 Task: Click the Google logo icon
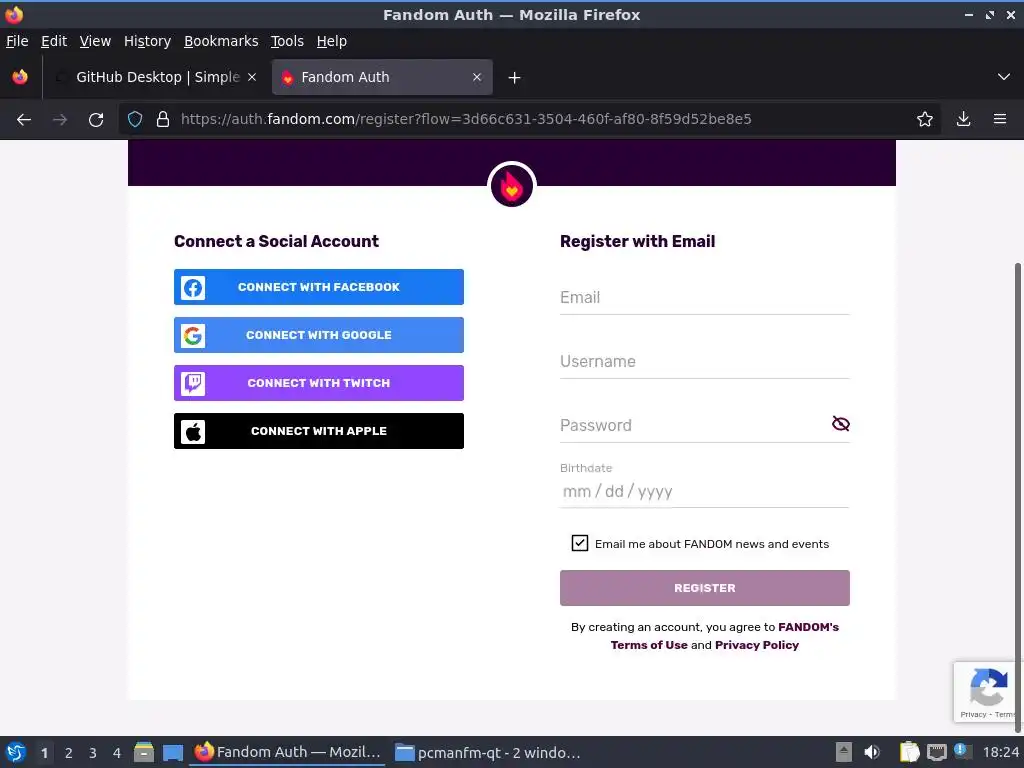coord(193,336)
